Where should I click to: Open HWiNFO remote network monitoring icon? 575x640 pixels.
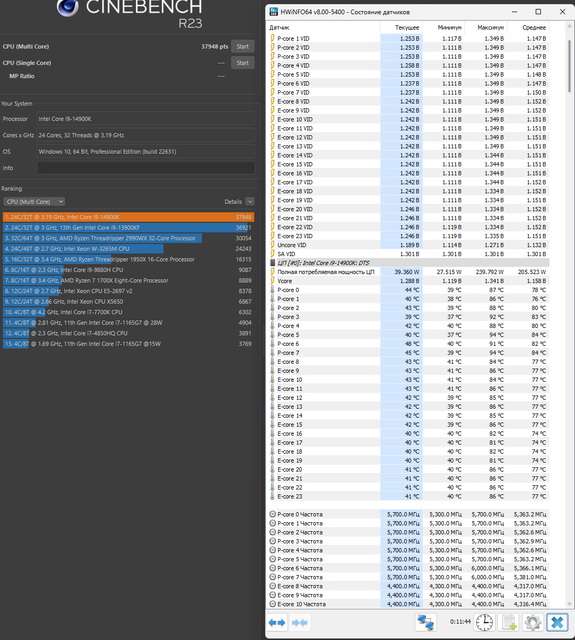point(426,623)
